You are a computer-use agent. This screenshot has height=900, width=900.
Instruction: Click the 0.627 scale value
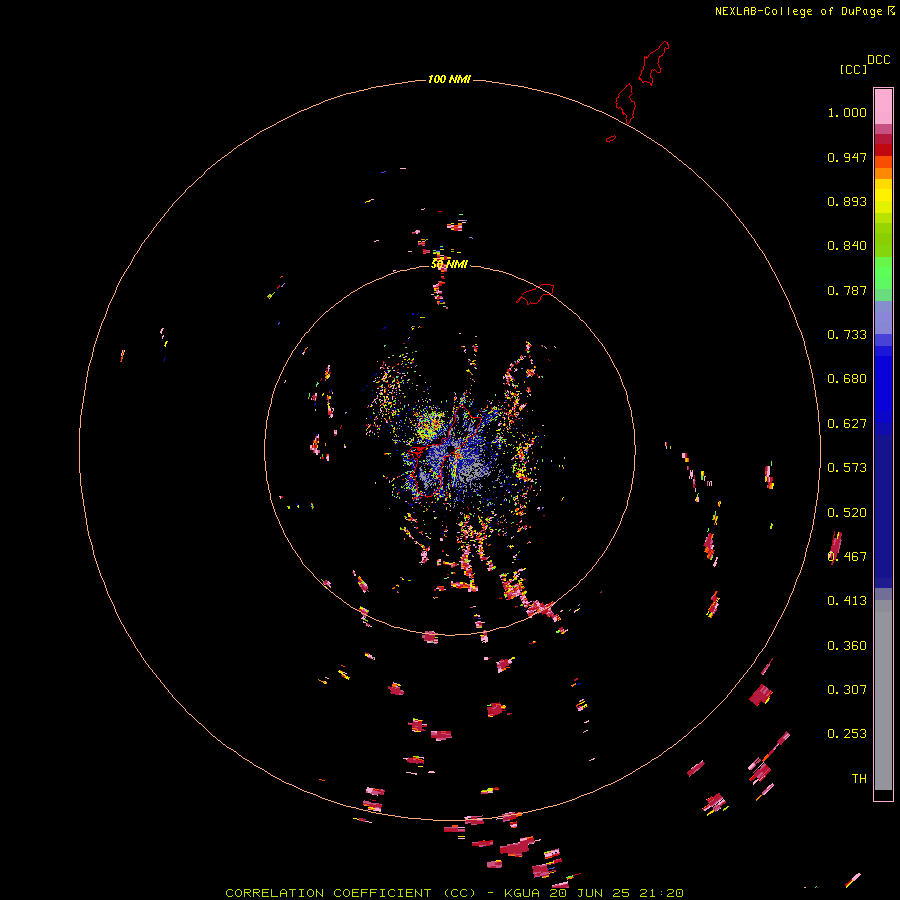click(x=847, y=424)
